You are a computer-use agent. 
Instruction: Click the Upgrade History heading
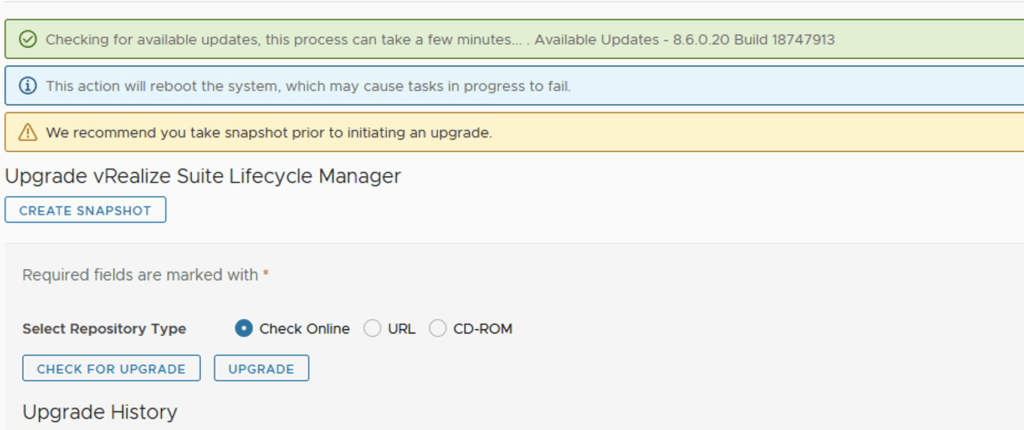tap(100, 412)
